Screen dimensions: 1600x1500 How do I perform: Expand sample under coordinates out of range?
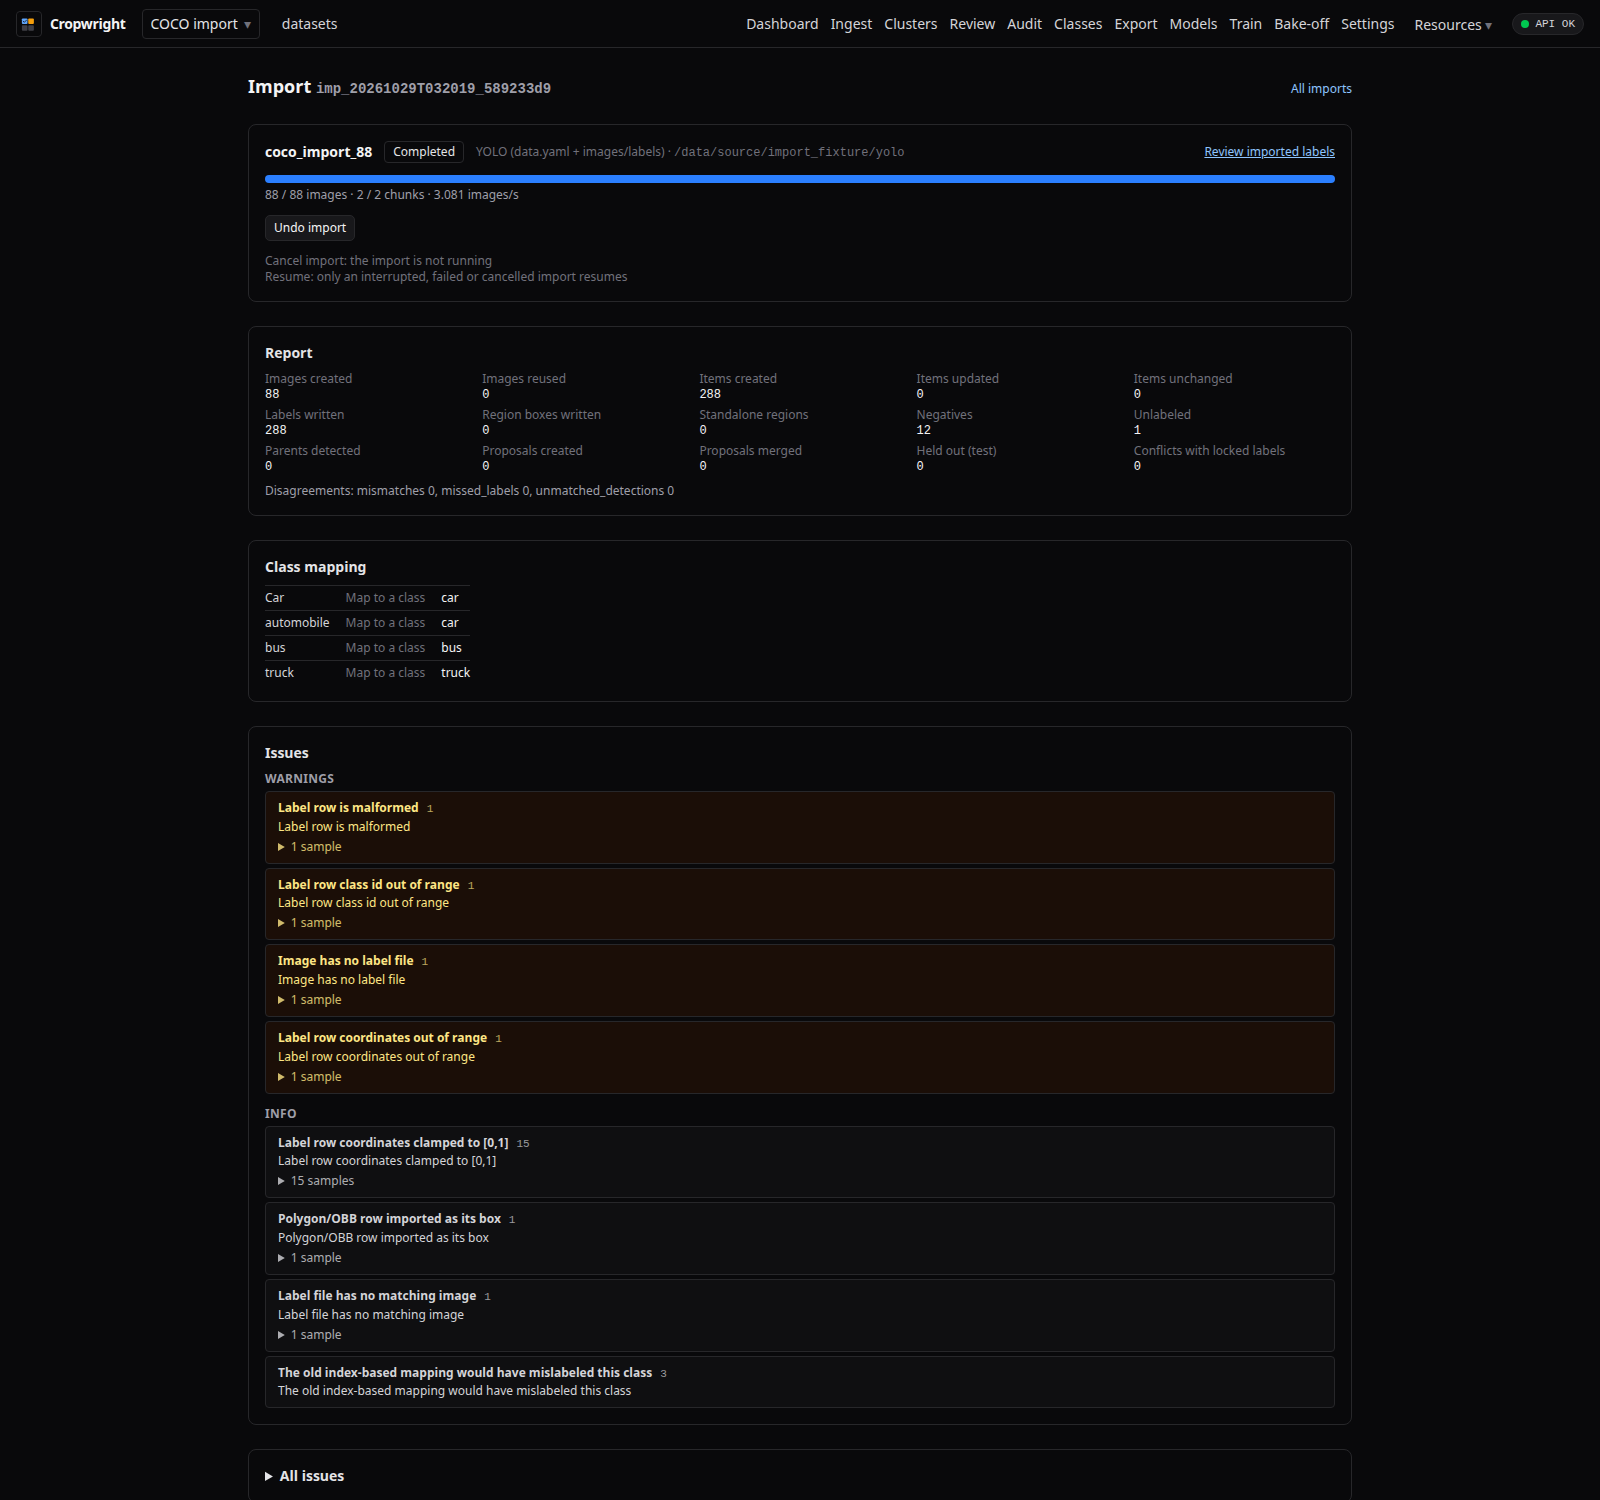(x=310, y=1077)
